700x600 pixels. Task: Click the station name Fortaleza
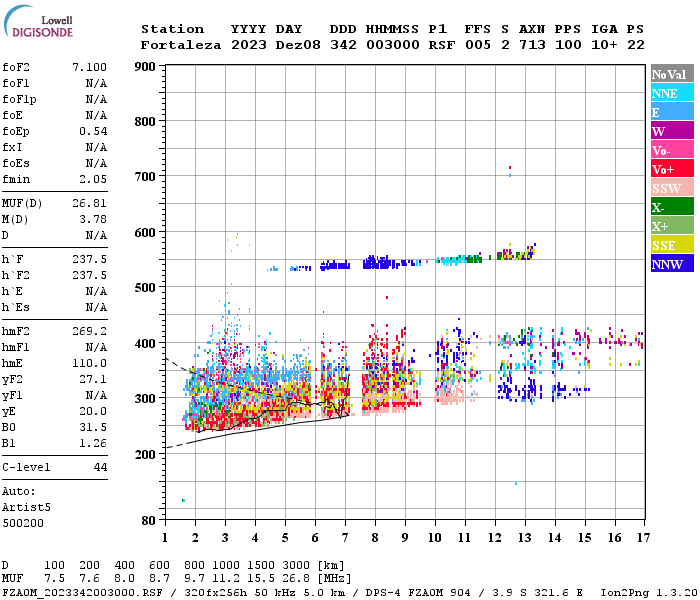tap(181, 45)
